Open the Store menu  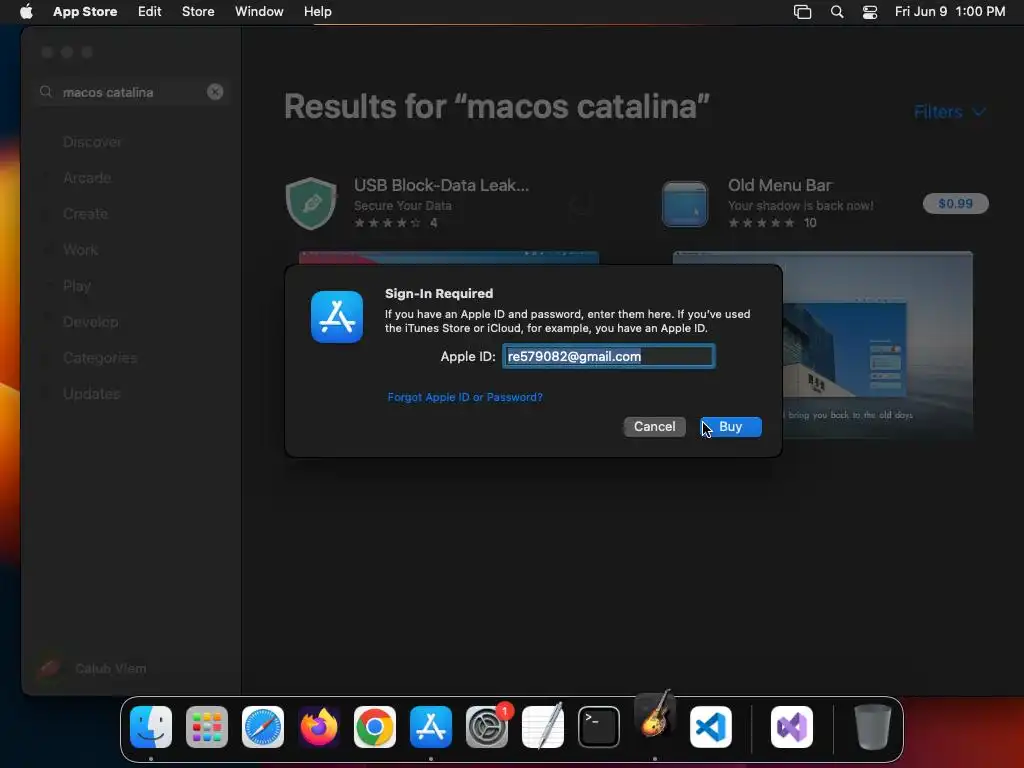click(x=198, y=12)
